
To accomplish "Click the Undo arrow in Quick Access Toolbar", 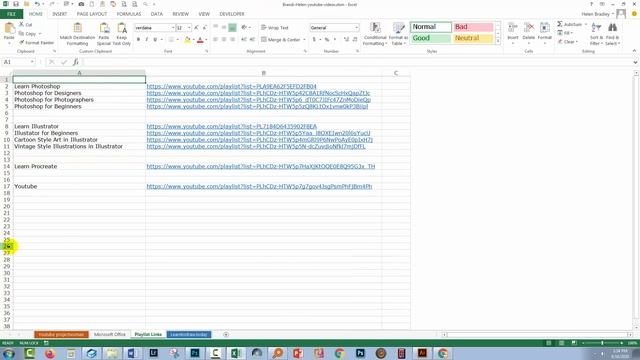I will click(37, 4).
